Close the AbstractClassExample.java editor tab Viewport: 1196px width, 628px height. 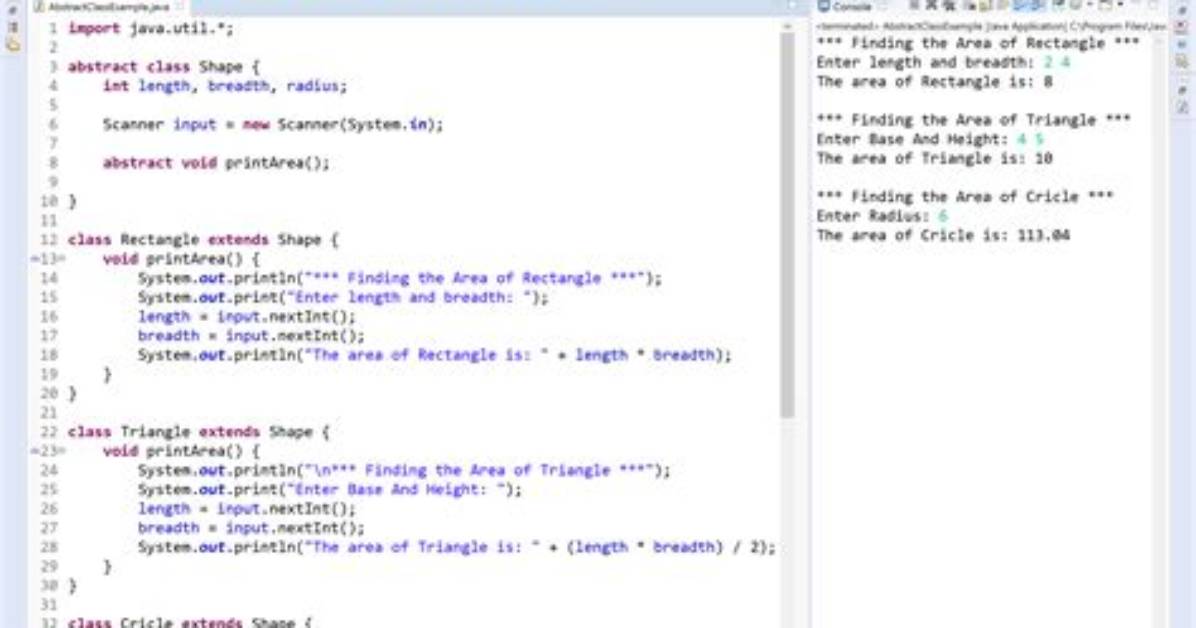[180, 7]
